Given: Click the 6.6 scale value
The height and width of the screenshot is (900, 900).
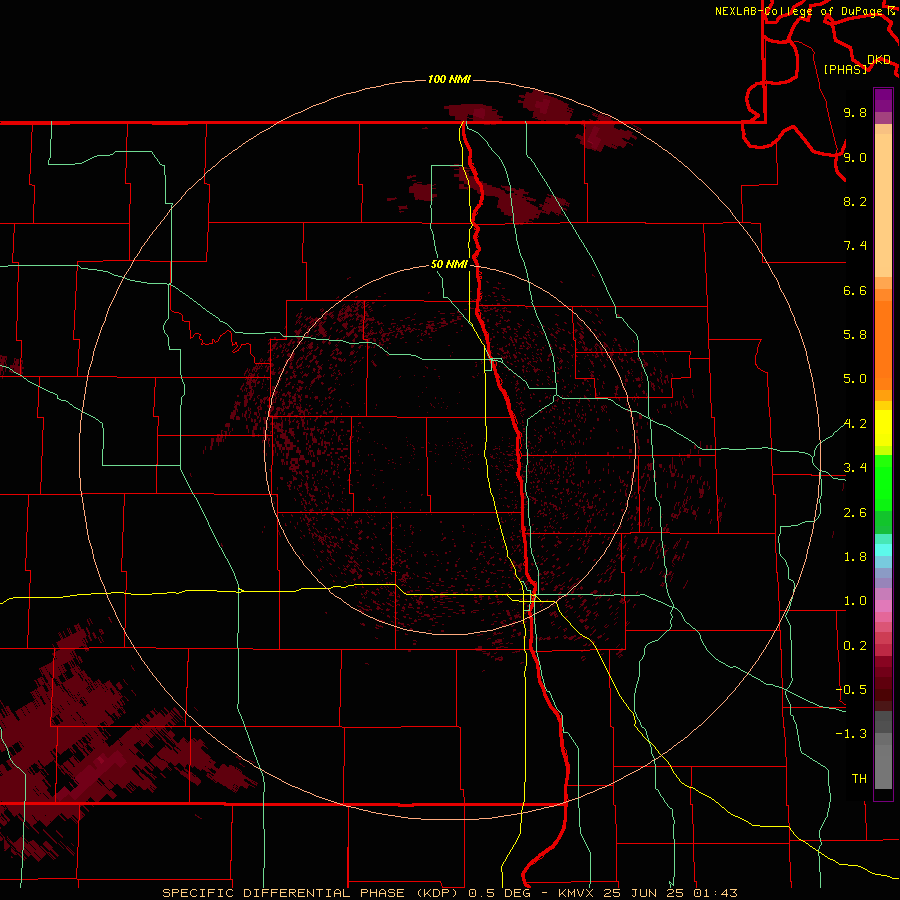Looking at the screenshot, I should click(855, 290).
